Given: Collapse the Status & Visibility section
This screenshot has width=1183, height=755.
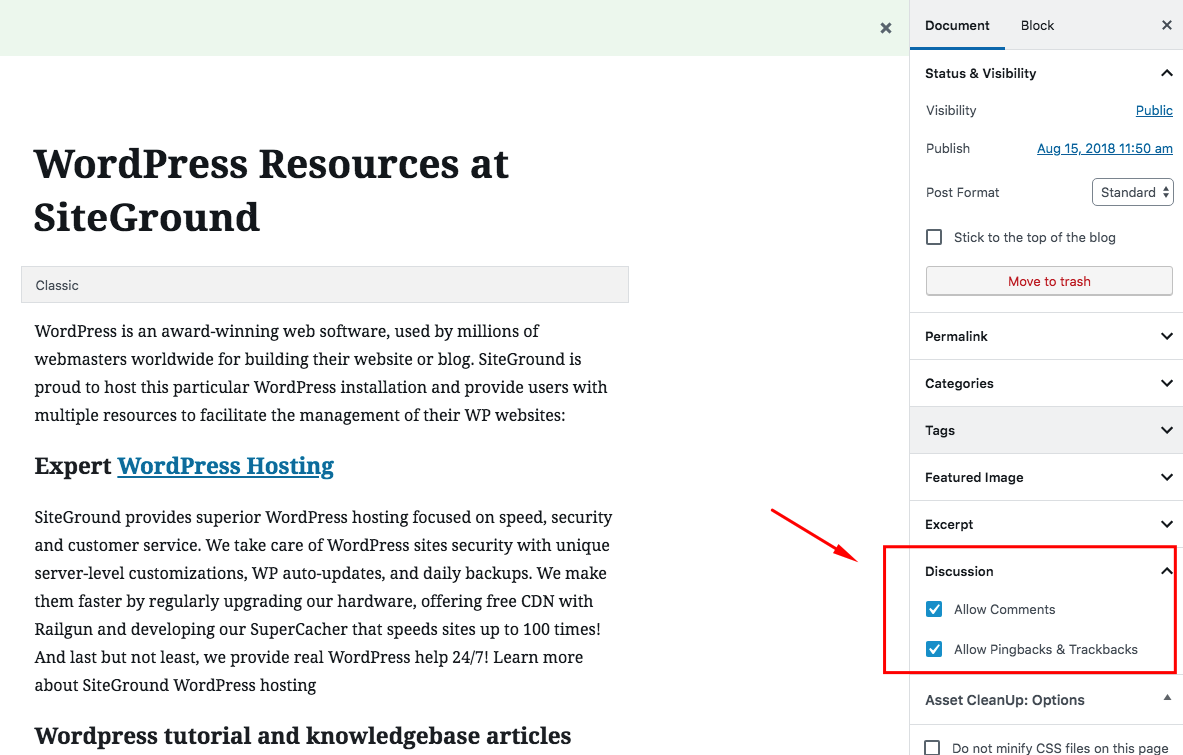Looking at the screenshot, I should [x=1166, y=73].
